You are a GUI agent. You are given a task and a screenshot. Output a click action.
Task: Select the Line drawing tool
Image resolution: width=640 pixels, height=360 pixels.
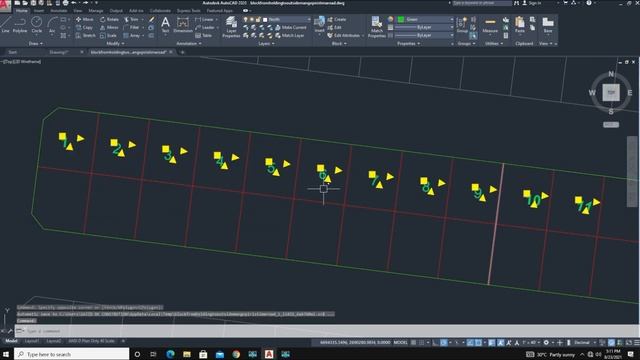tap(5, 24)
